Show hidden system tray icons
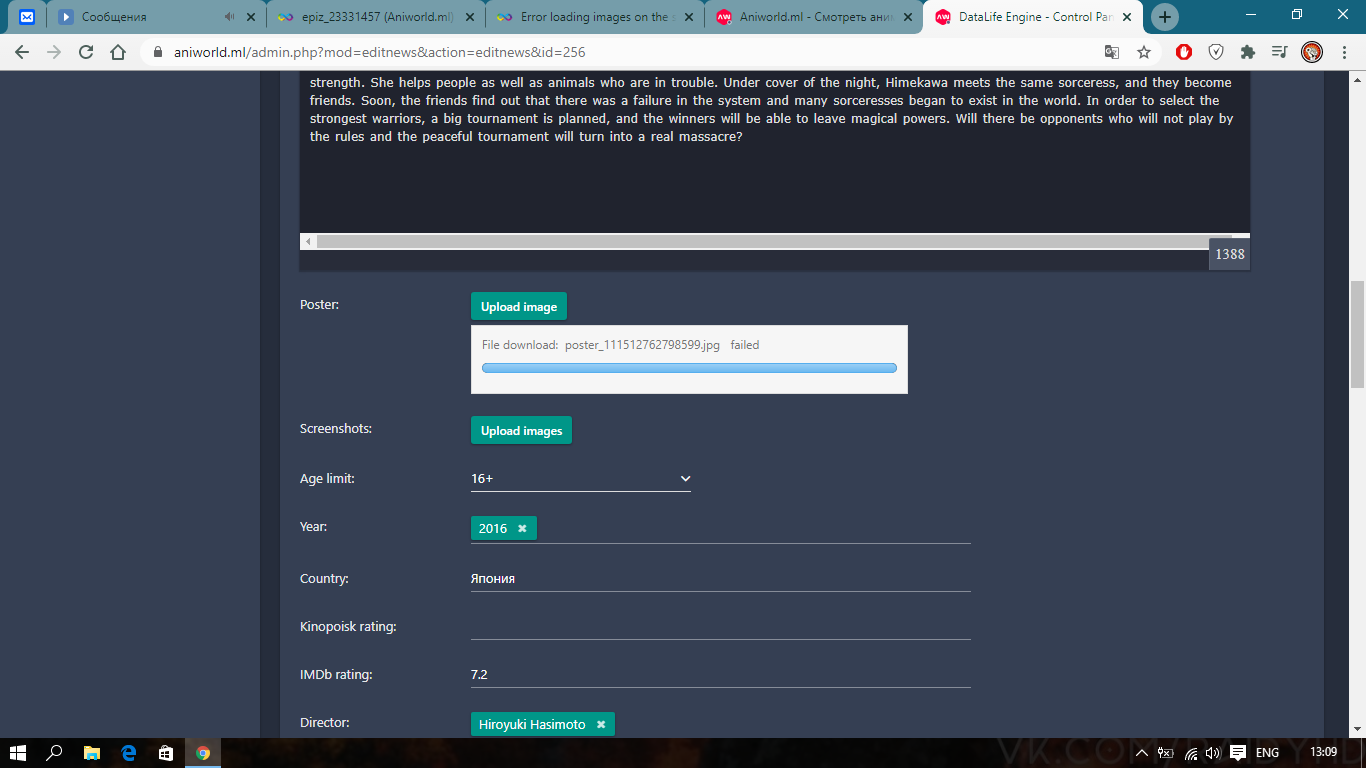The image size is (1366, 768). tap(1142, 752)
